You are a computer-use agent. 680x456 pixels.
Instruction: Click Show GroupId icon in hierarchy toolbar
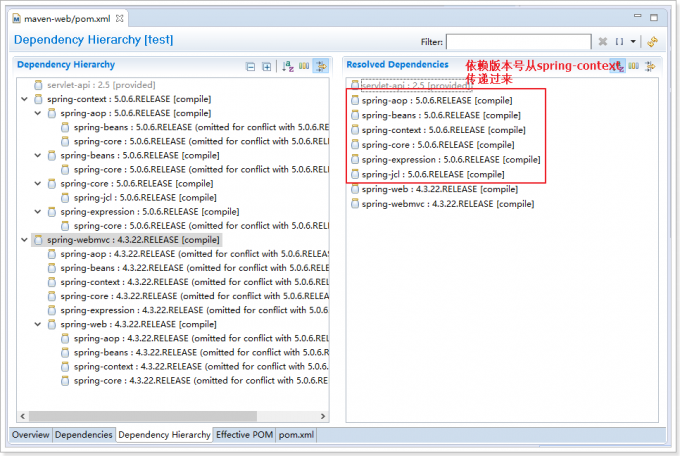click(305, 66)
